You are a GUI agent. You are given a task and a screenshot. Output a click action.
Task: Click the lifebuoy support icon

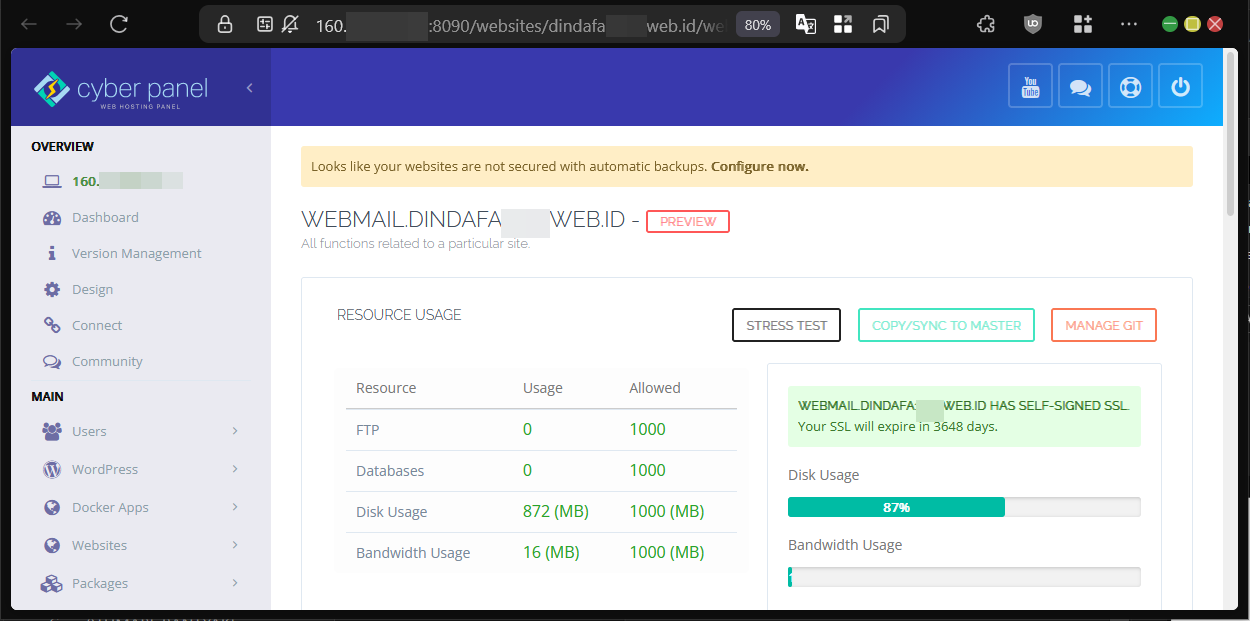1130,86
